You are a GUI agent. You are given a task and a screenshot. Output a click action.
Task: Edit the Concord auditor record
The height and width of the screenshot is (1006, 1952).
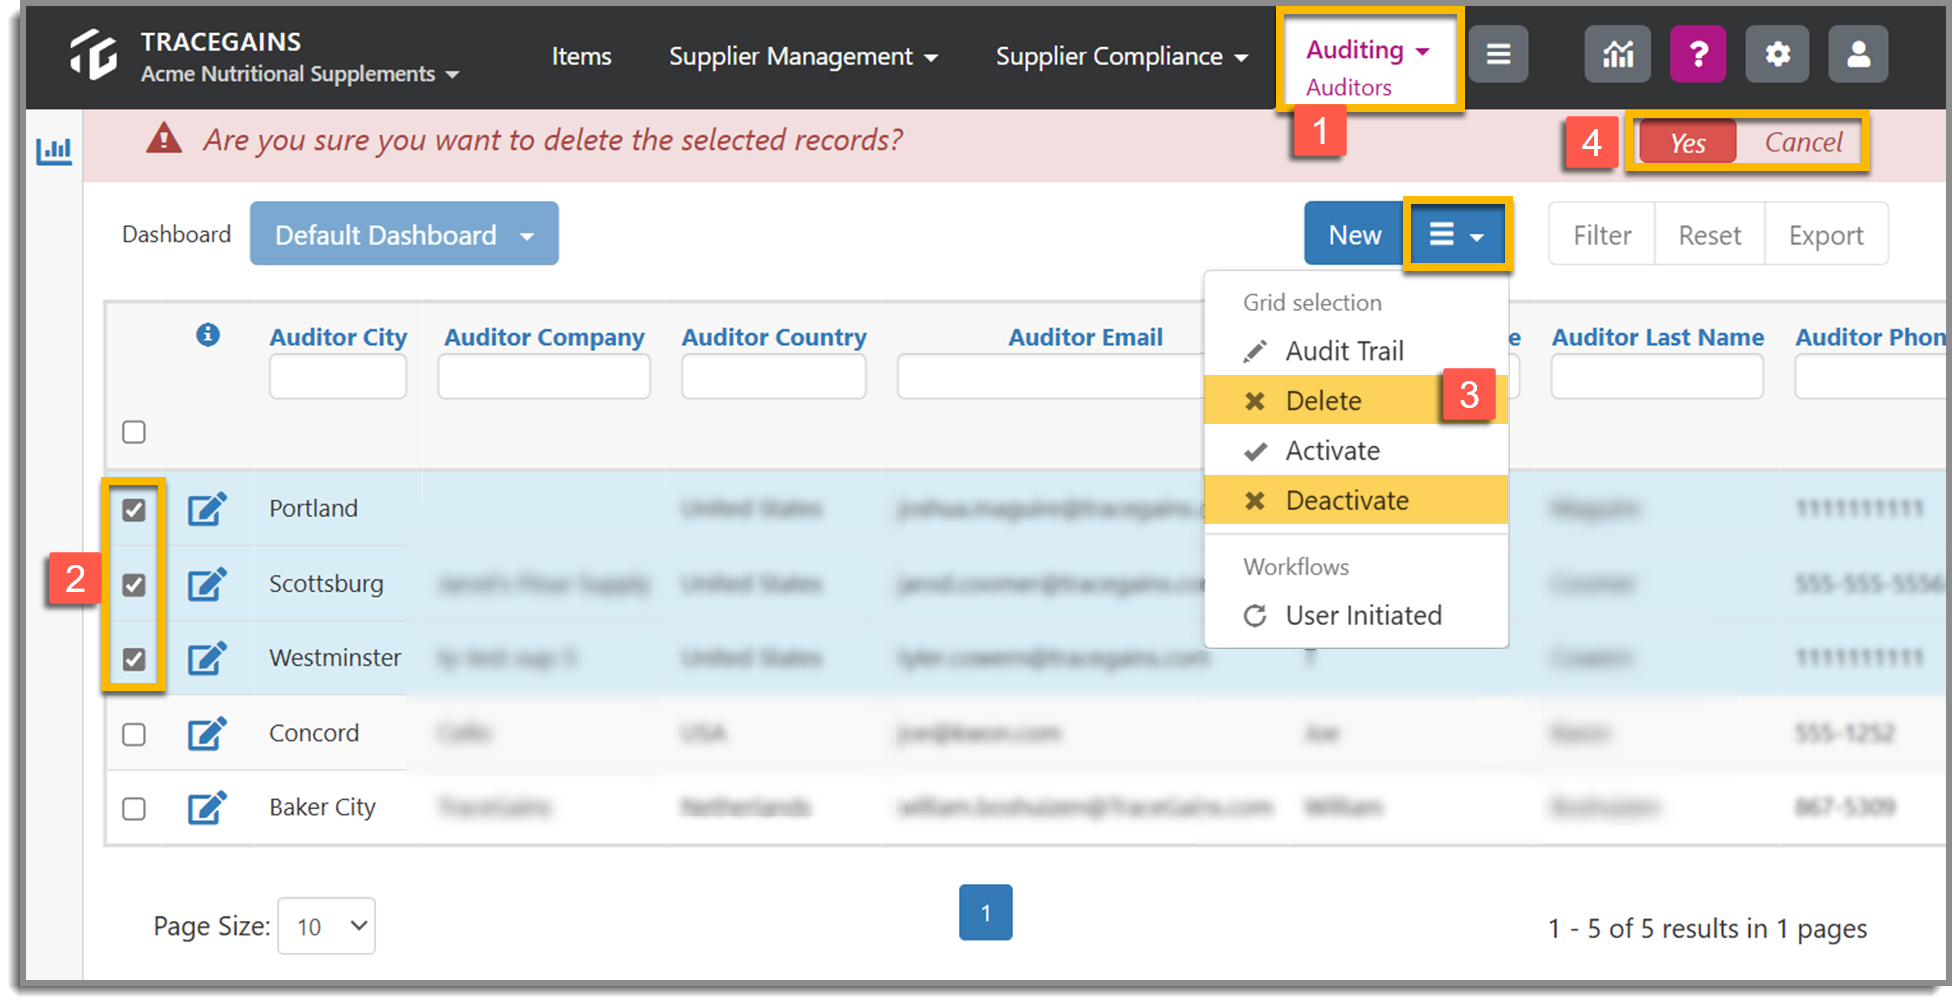point(207,734)
